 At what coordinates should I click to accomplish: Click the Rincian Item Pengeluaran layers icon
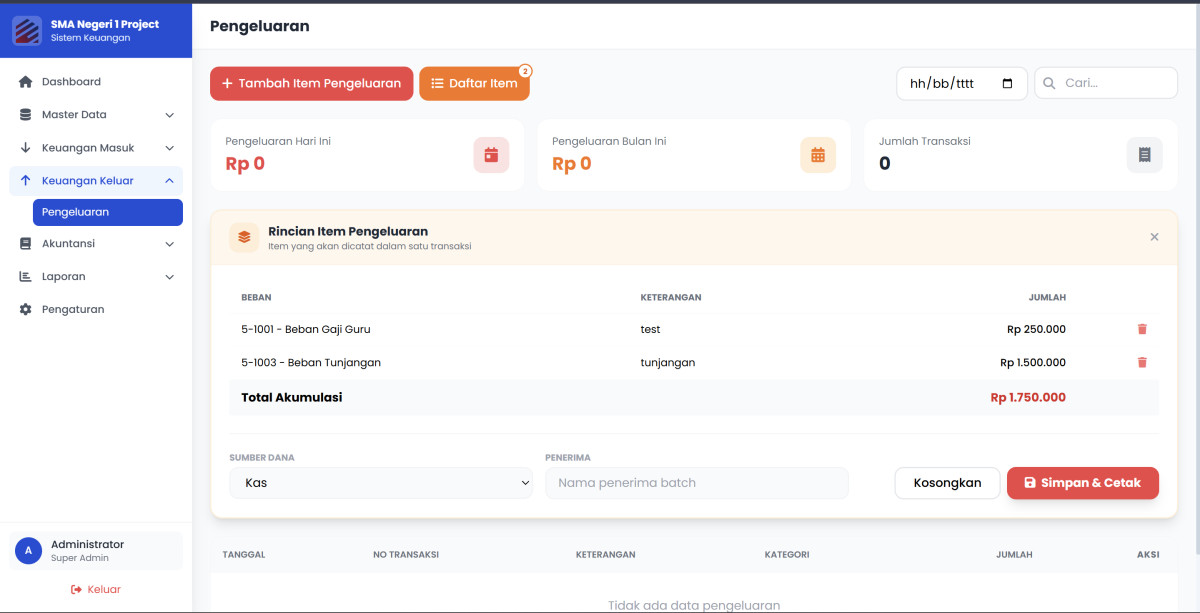[244, 237]
